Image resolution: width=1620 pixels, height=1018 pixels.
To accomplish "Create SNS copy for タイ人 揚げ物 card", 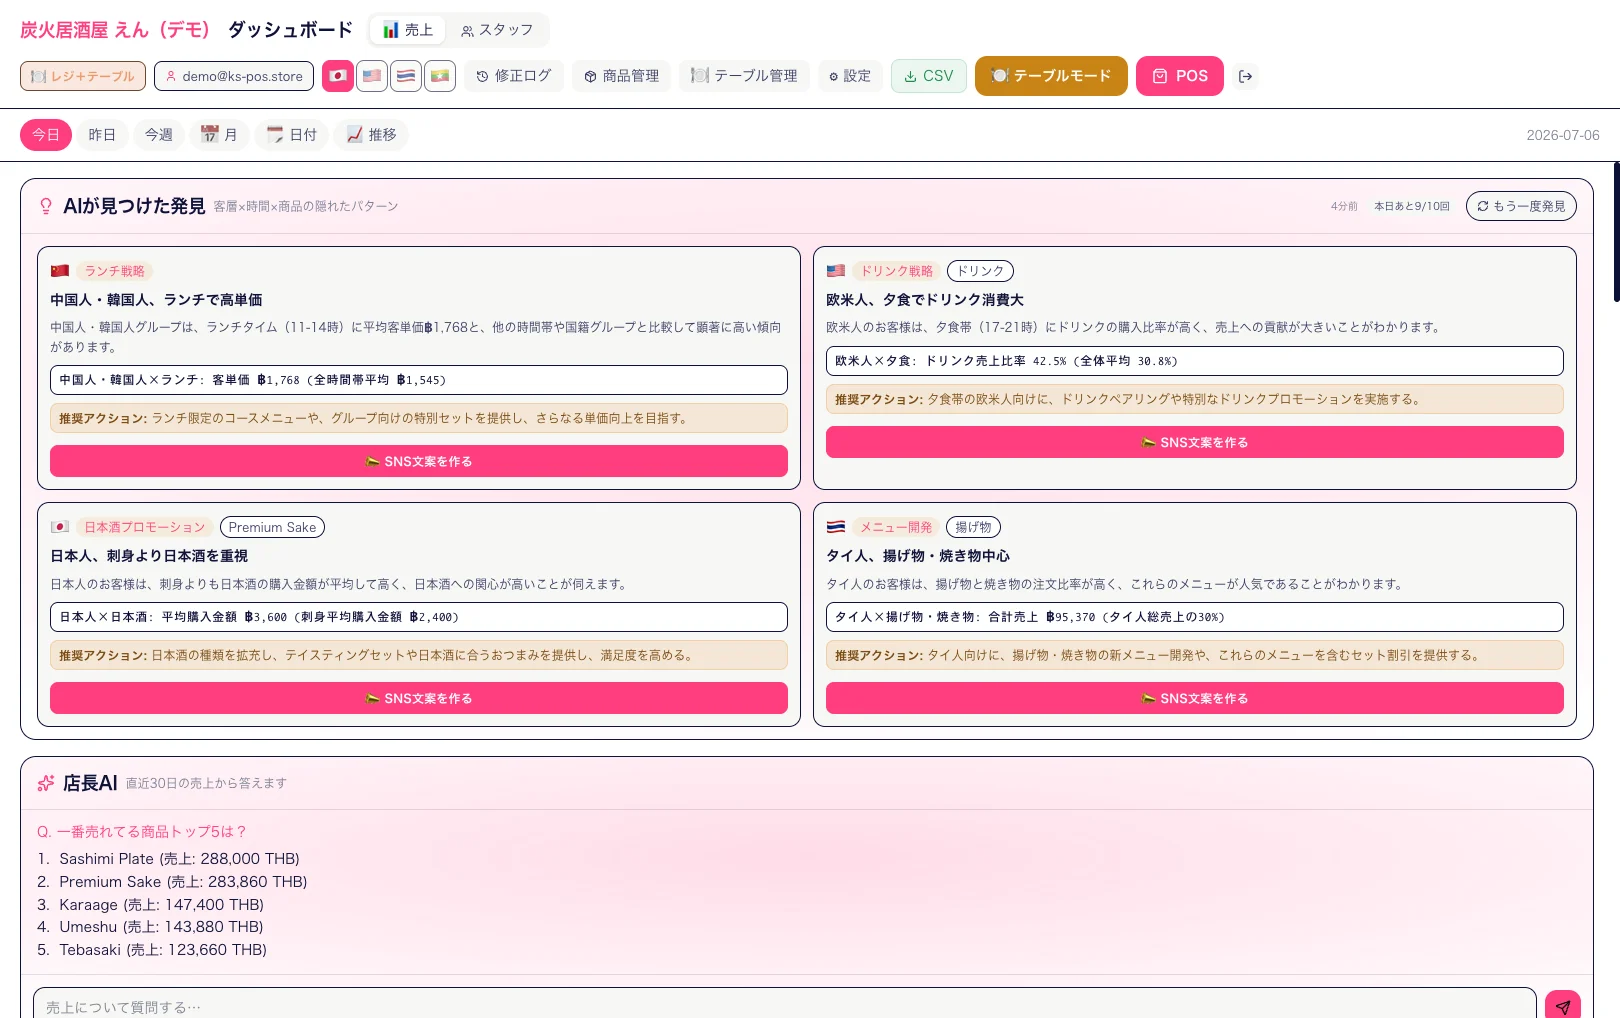I will [1195, 698].
